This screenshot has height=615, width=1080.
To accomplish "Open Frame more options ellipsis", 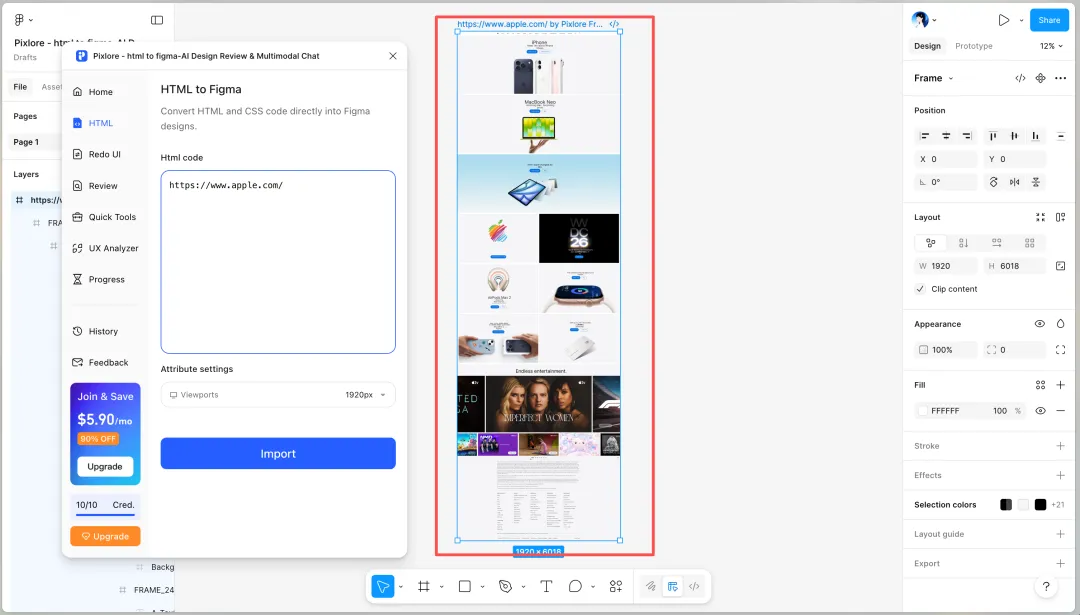I will point(1061,78).
